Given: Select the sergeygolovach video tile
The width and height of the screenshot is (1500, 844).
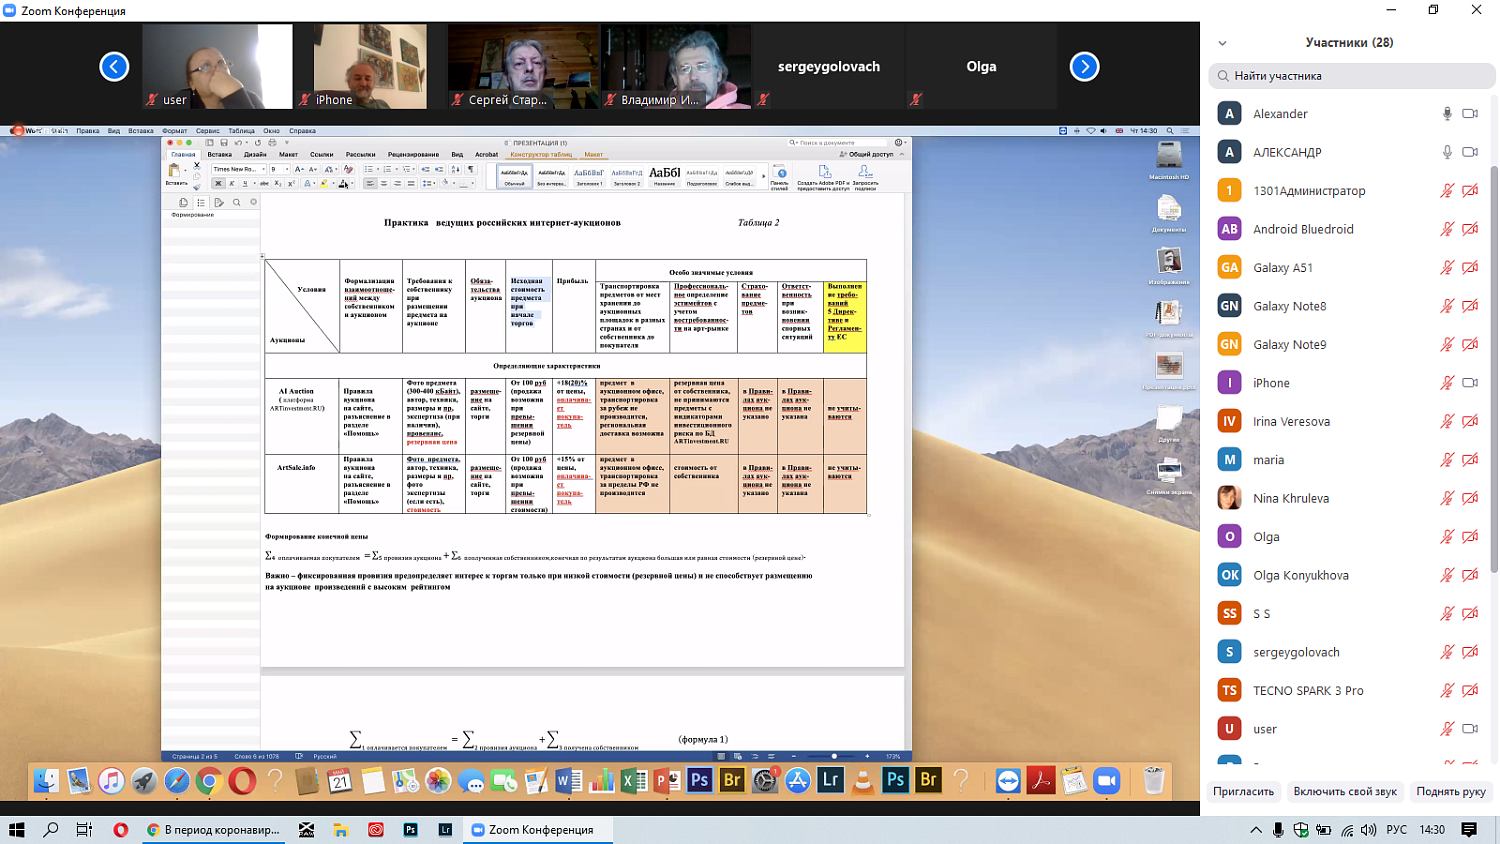Looking at the screenshot, I should [x=829, y=67].
